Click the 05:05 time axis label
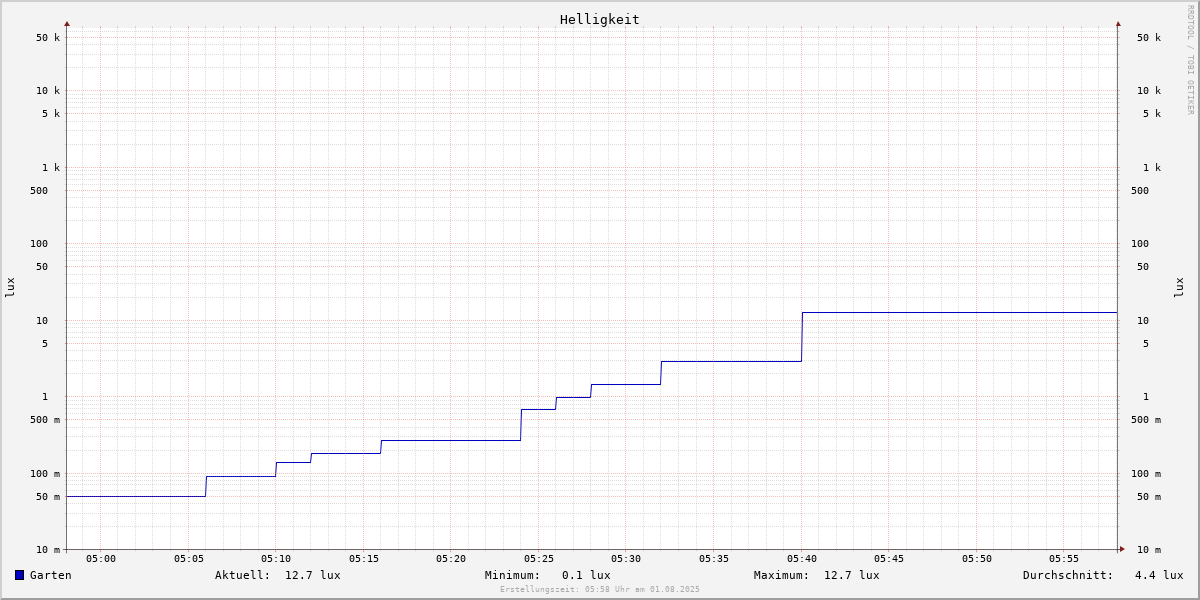The height and width of the screenshot is (600, 1200). click(189, 558)
